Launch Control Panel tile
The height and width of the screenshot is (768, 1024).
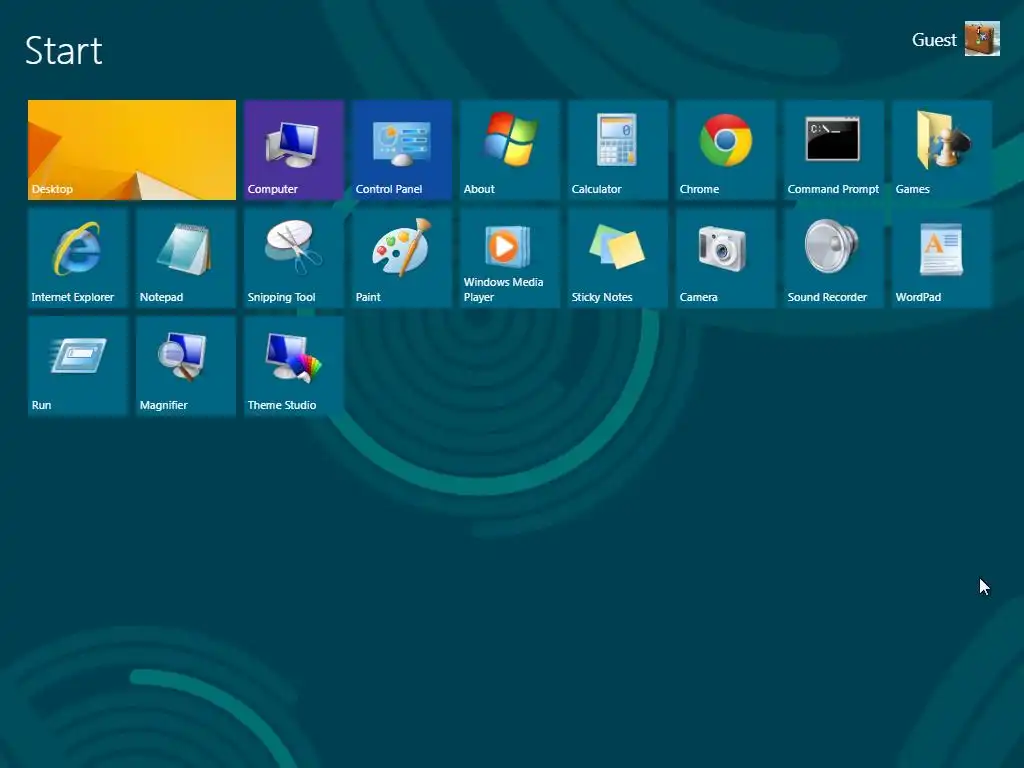(x=402, y=150)
